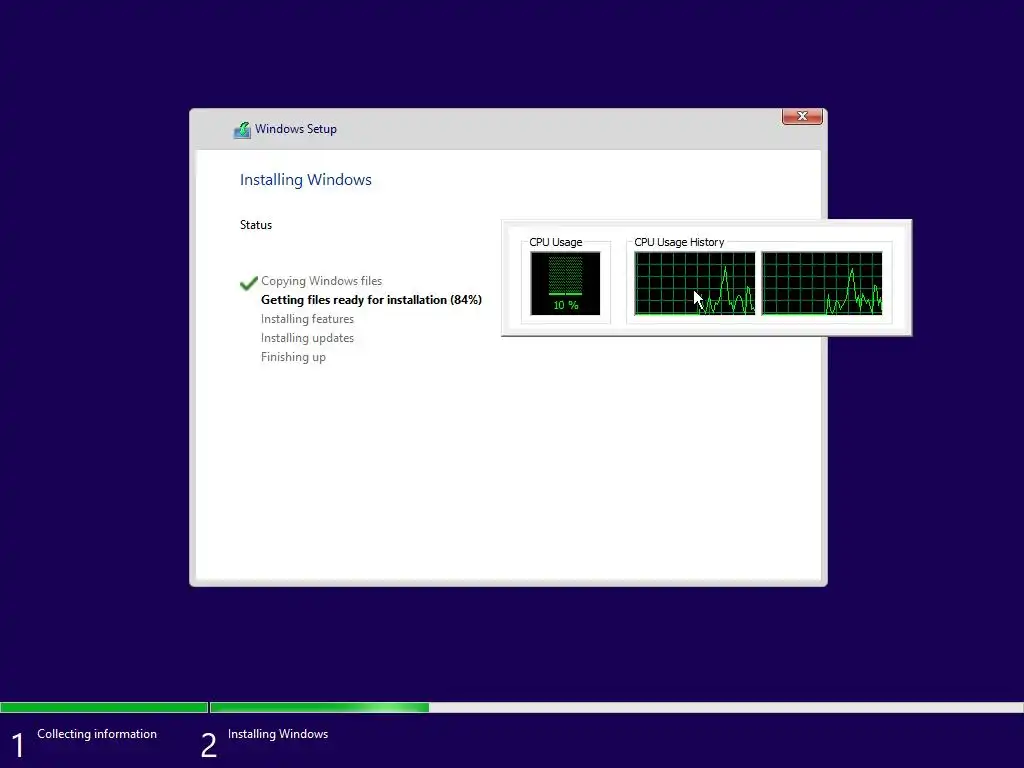1024x768 pixels.
Task: Select the 'Copying Windows files' status line
Action: 321,281
